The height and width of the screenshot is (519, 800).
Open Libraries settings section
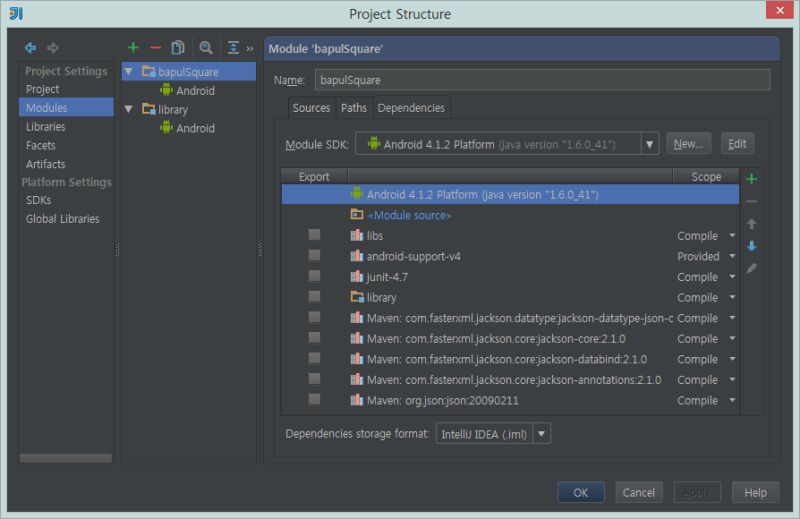(46, 126)
